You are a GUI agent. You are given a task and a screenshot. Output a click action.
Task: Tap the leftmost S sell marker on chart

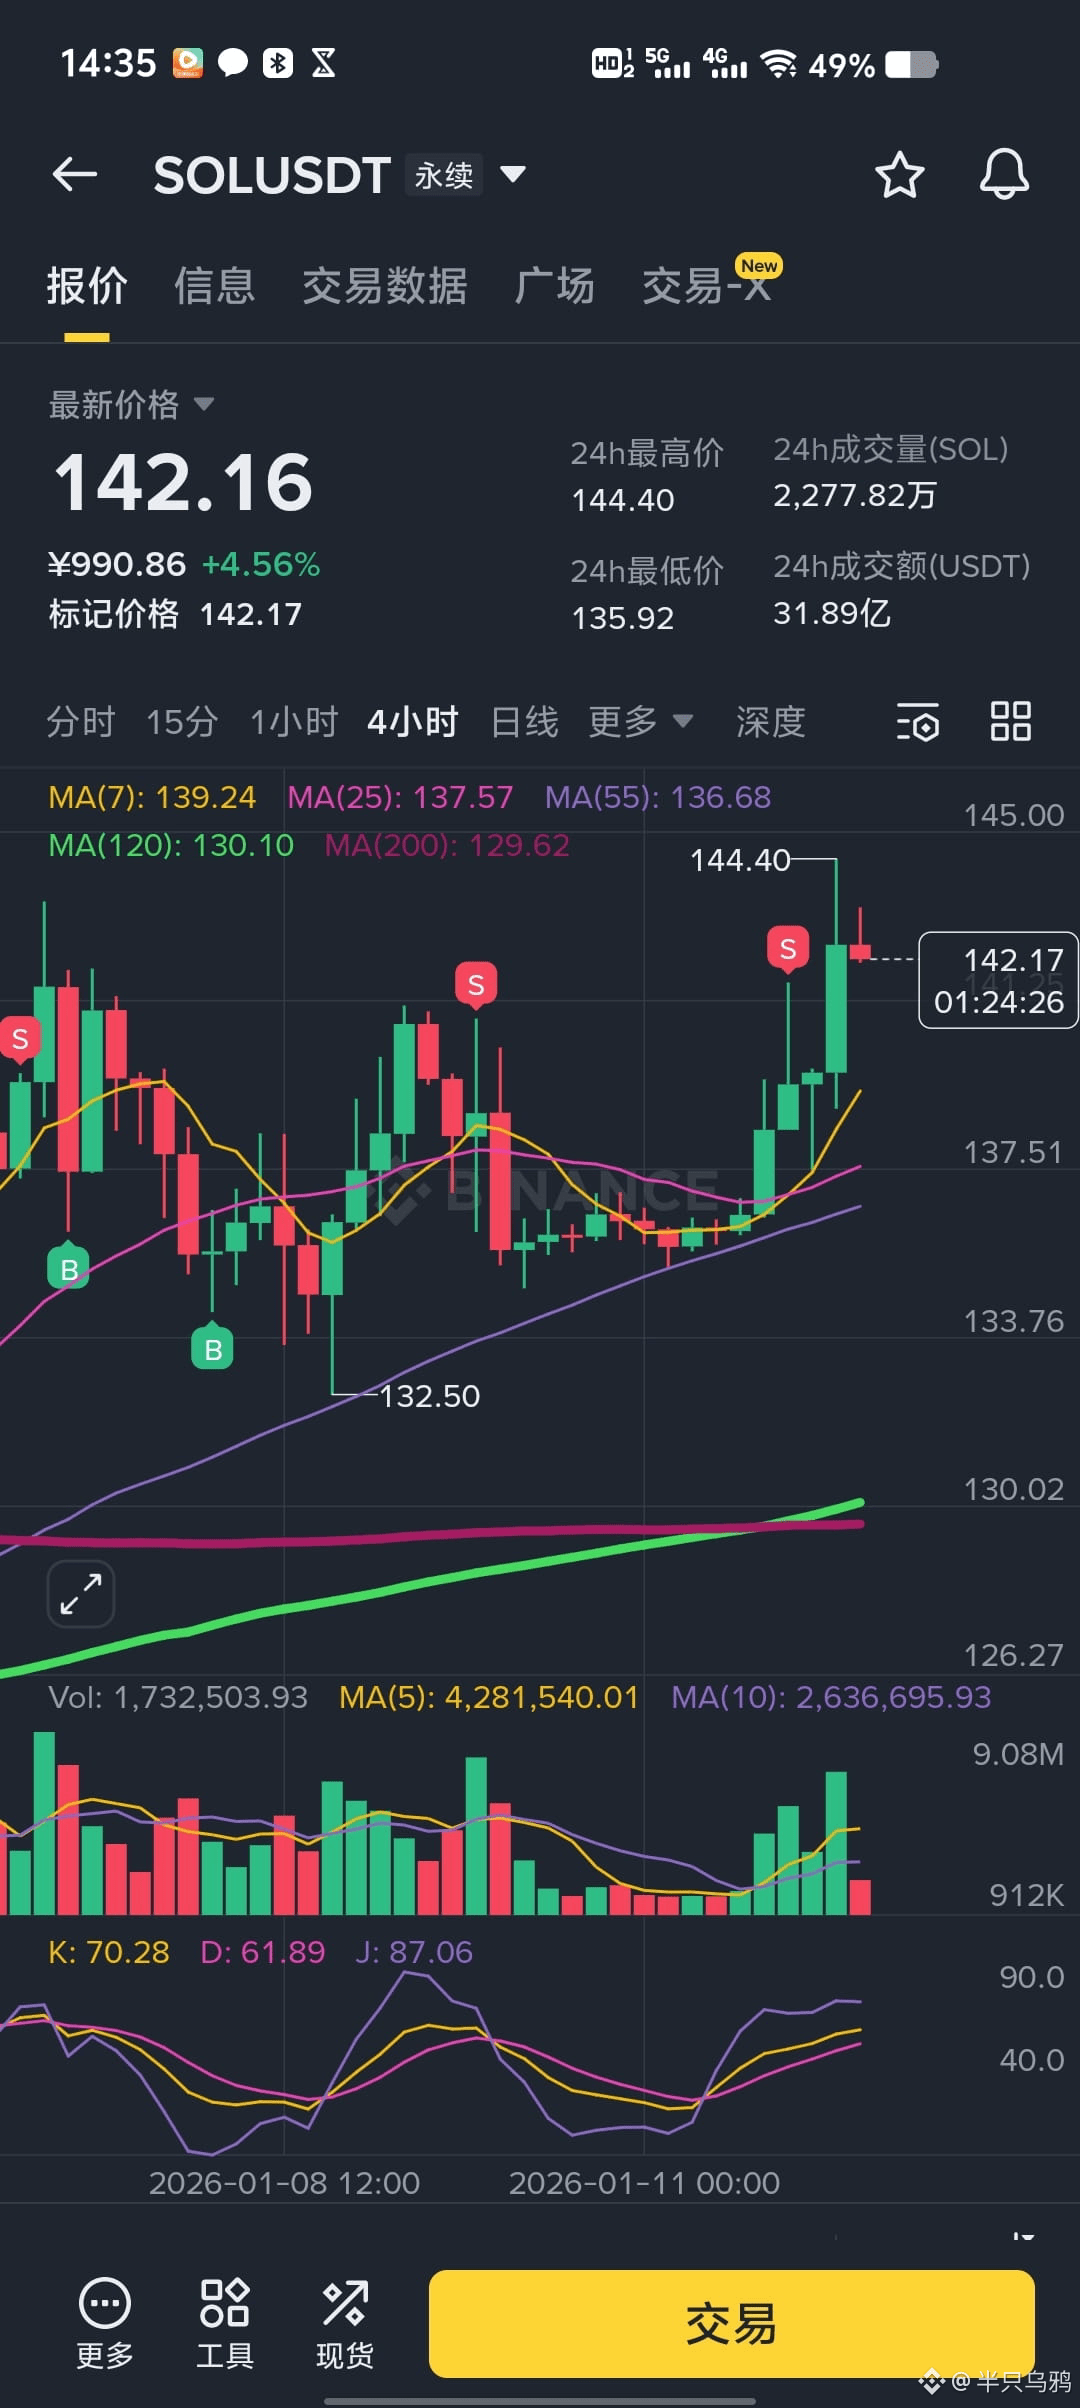point(20,1040)
